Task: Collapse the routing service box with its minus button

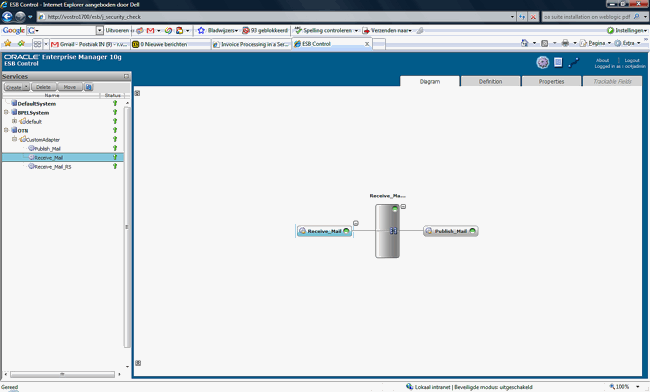Action: coord(403,206)
